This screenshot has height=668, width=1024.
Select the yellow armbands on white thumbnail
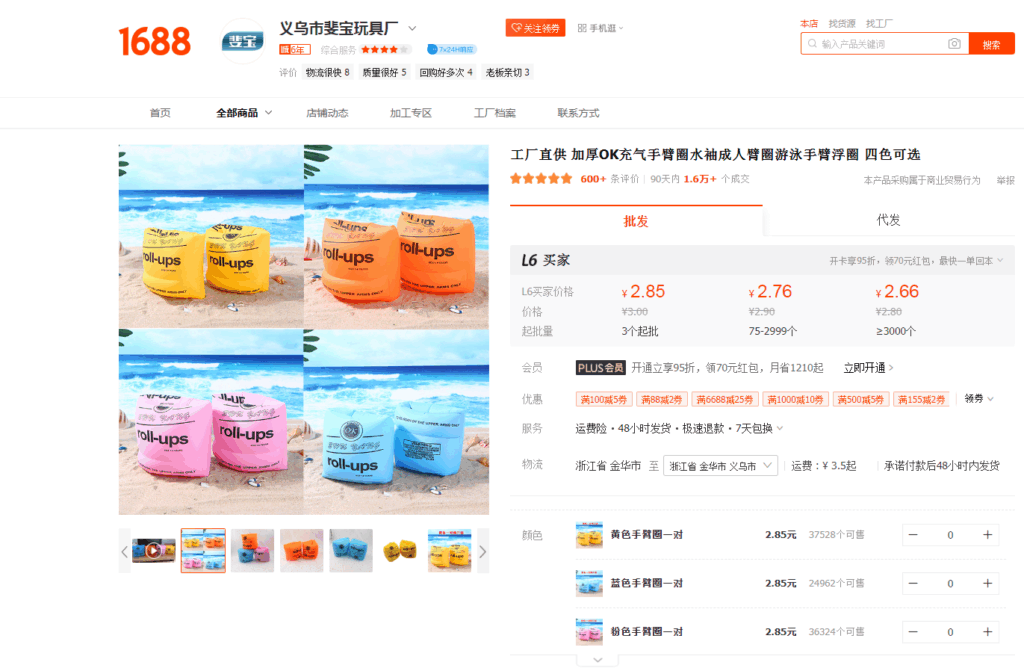pyautogui.click(x=400, y=550)
